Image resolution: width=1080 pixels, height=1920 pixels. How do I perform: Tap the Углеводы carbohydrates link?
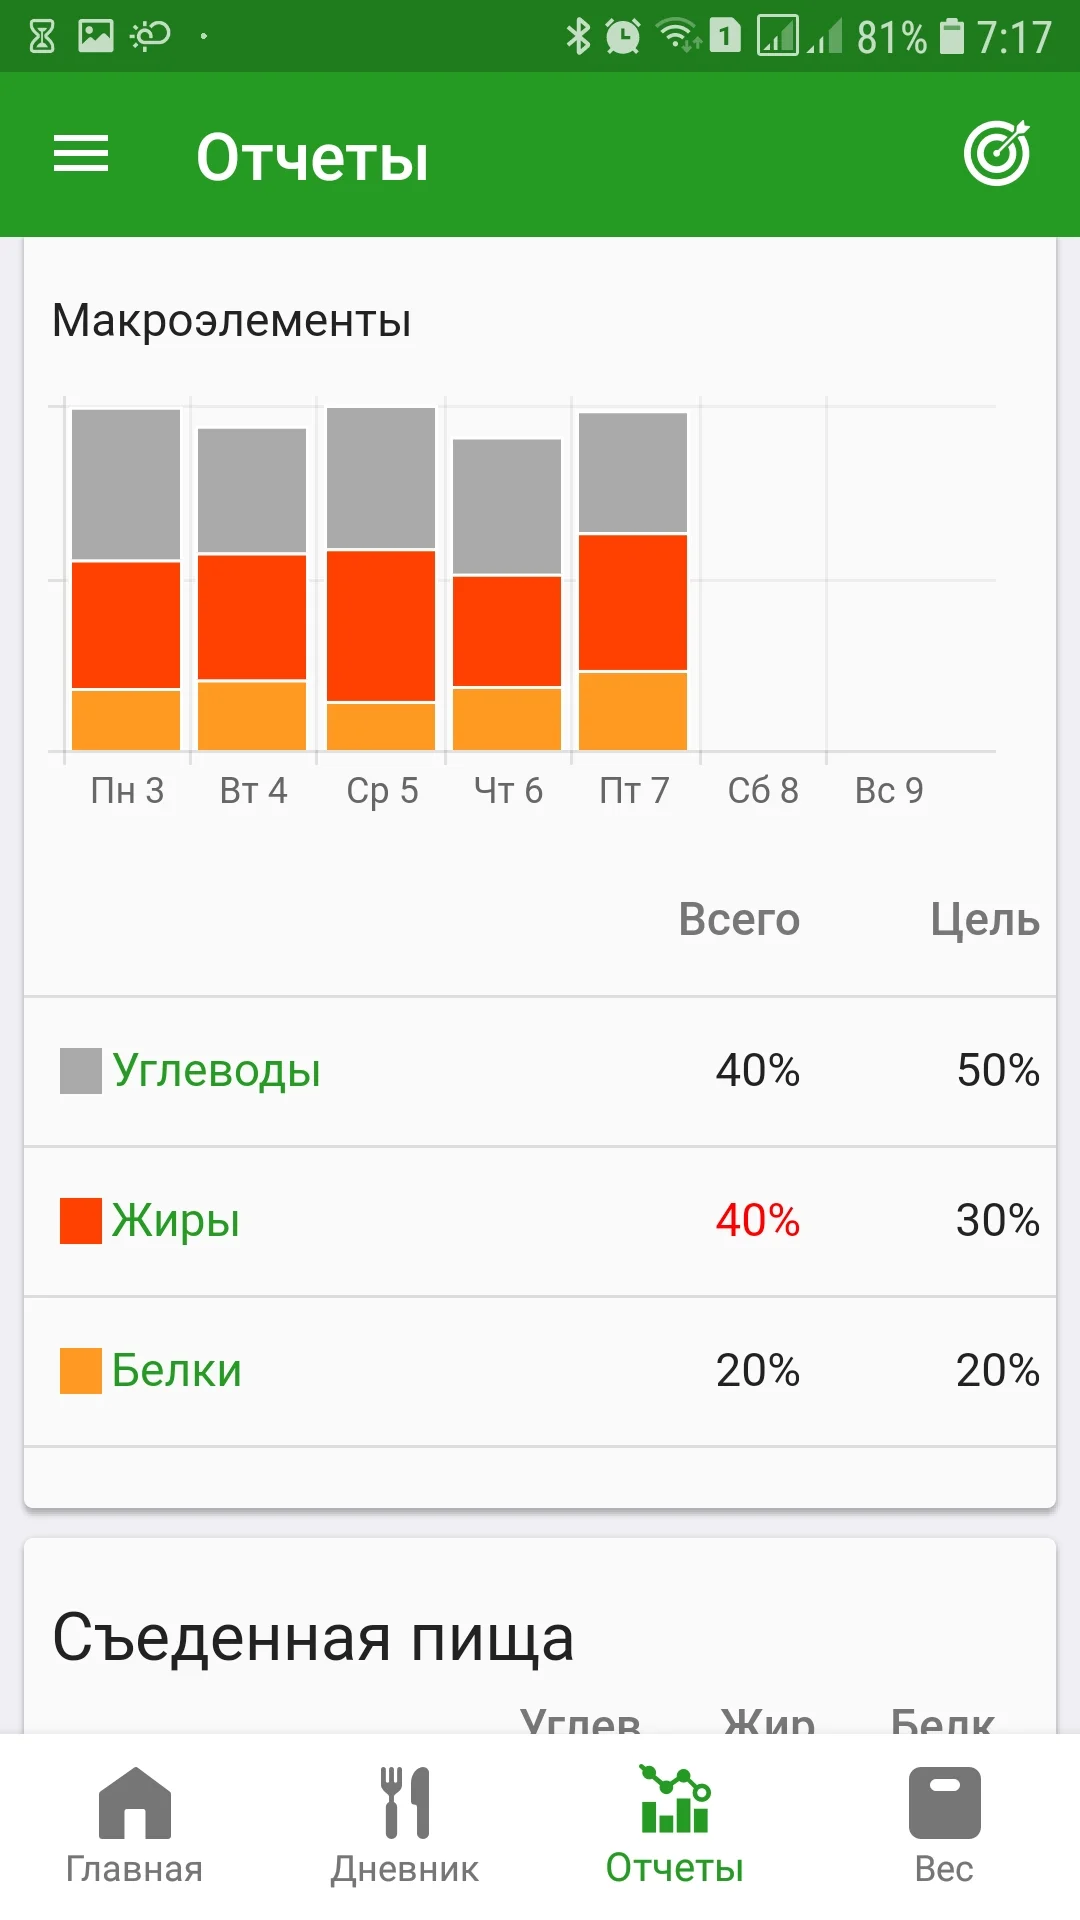(x=216, y=1070)
